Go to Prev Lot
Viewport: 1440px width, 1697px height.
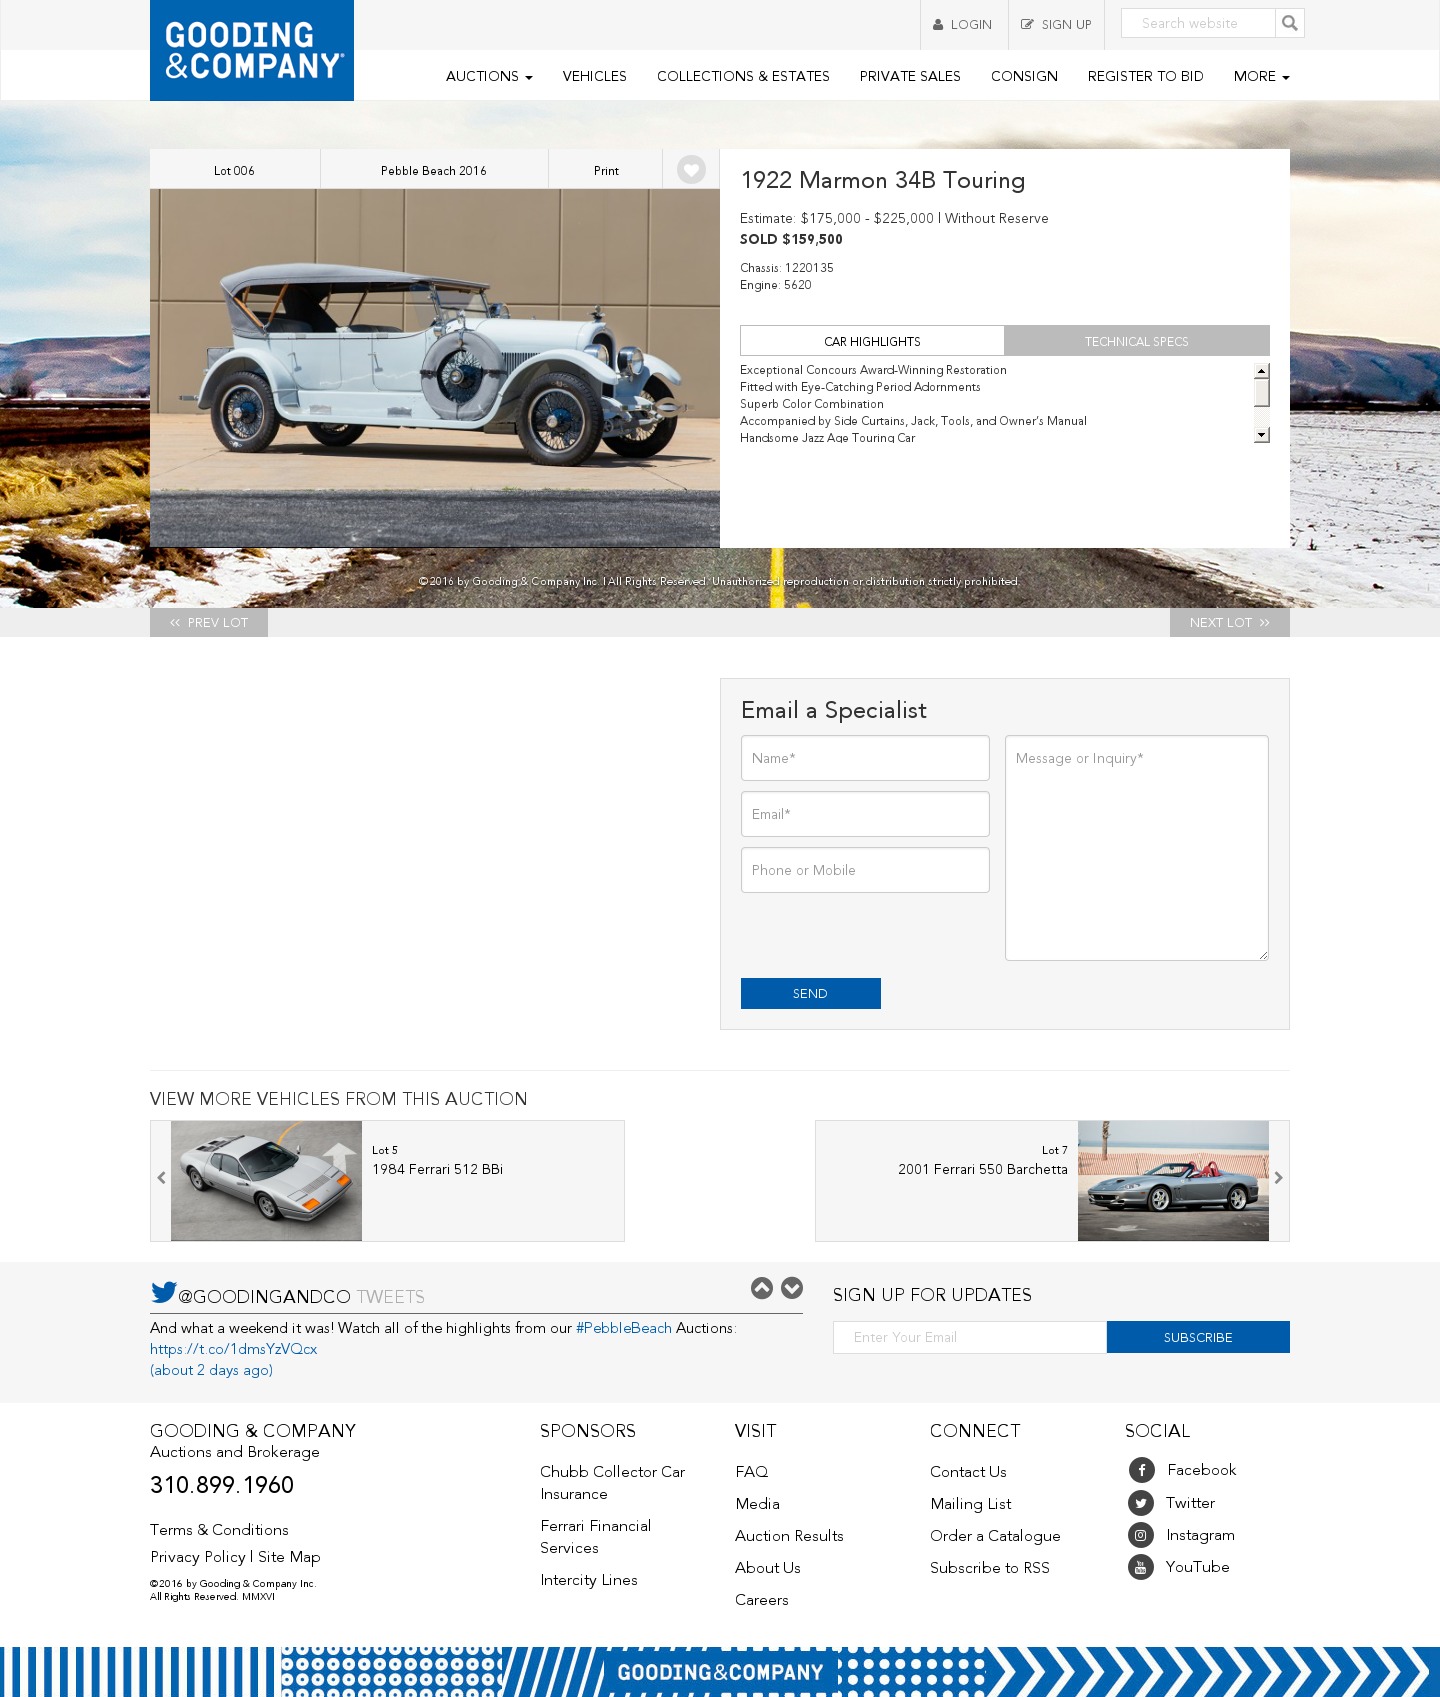(x=209, y=622)
